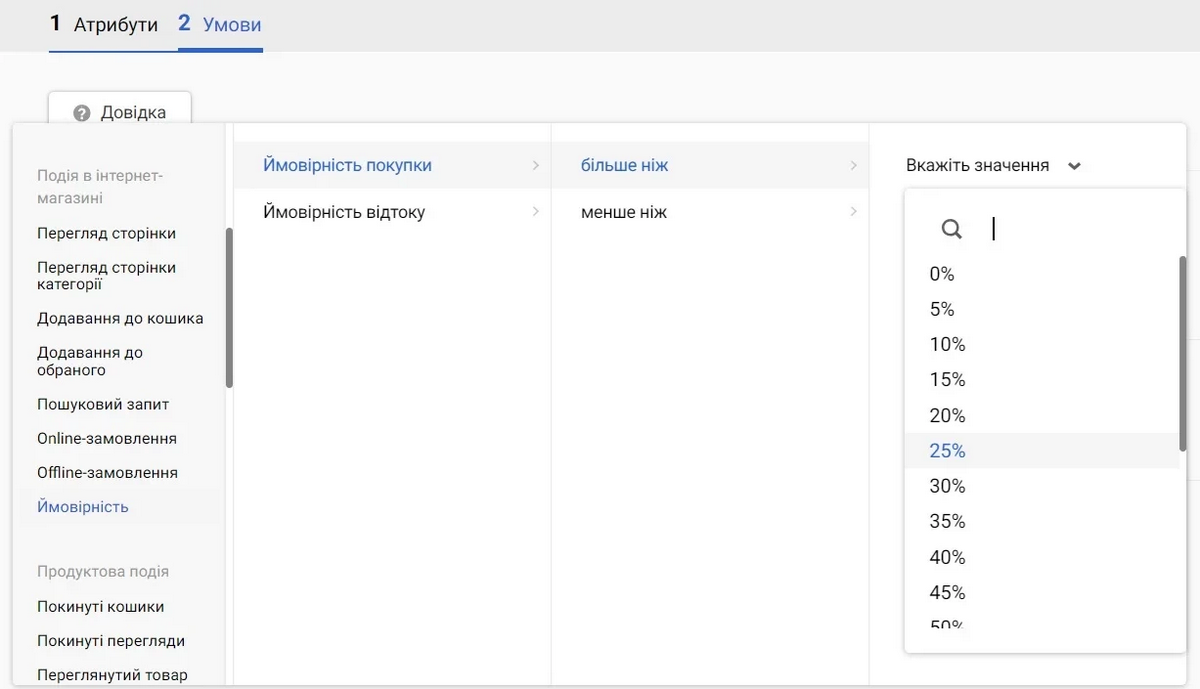
Task: Click the question mark icon on Довідка
Action: click(82, 113)
